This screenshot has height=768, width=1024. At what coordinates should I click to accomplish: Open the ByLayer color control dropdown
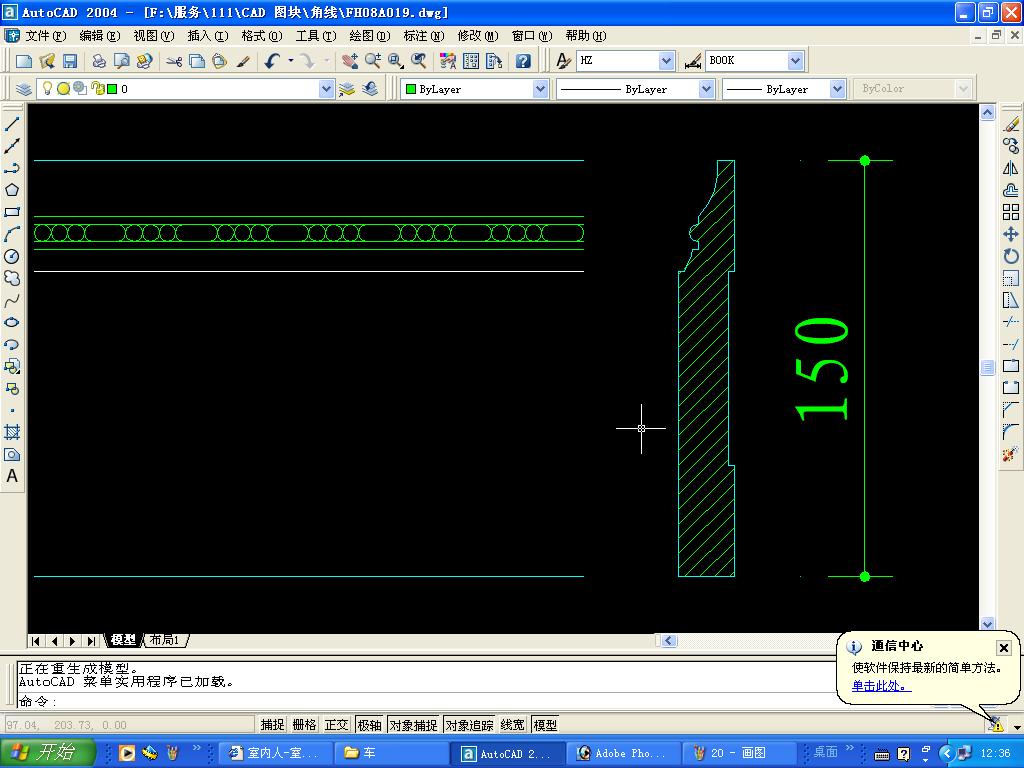540,89
